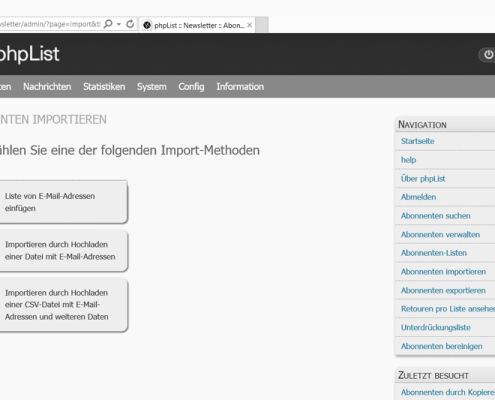
Task: Click the search magnifier in address bar
Action: pos(108,24)
